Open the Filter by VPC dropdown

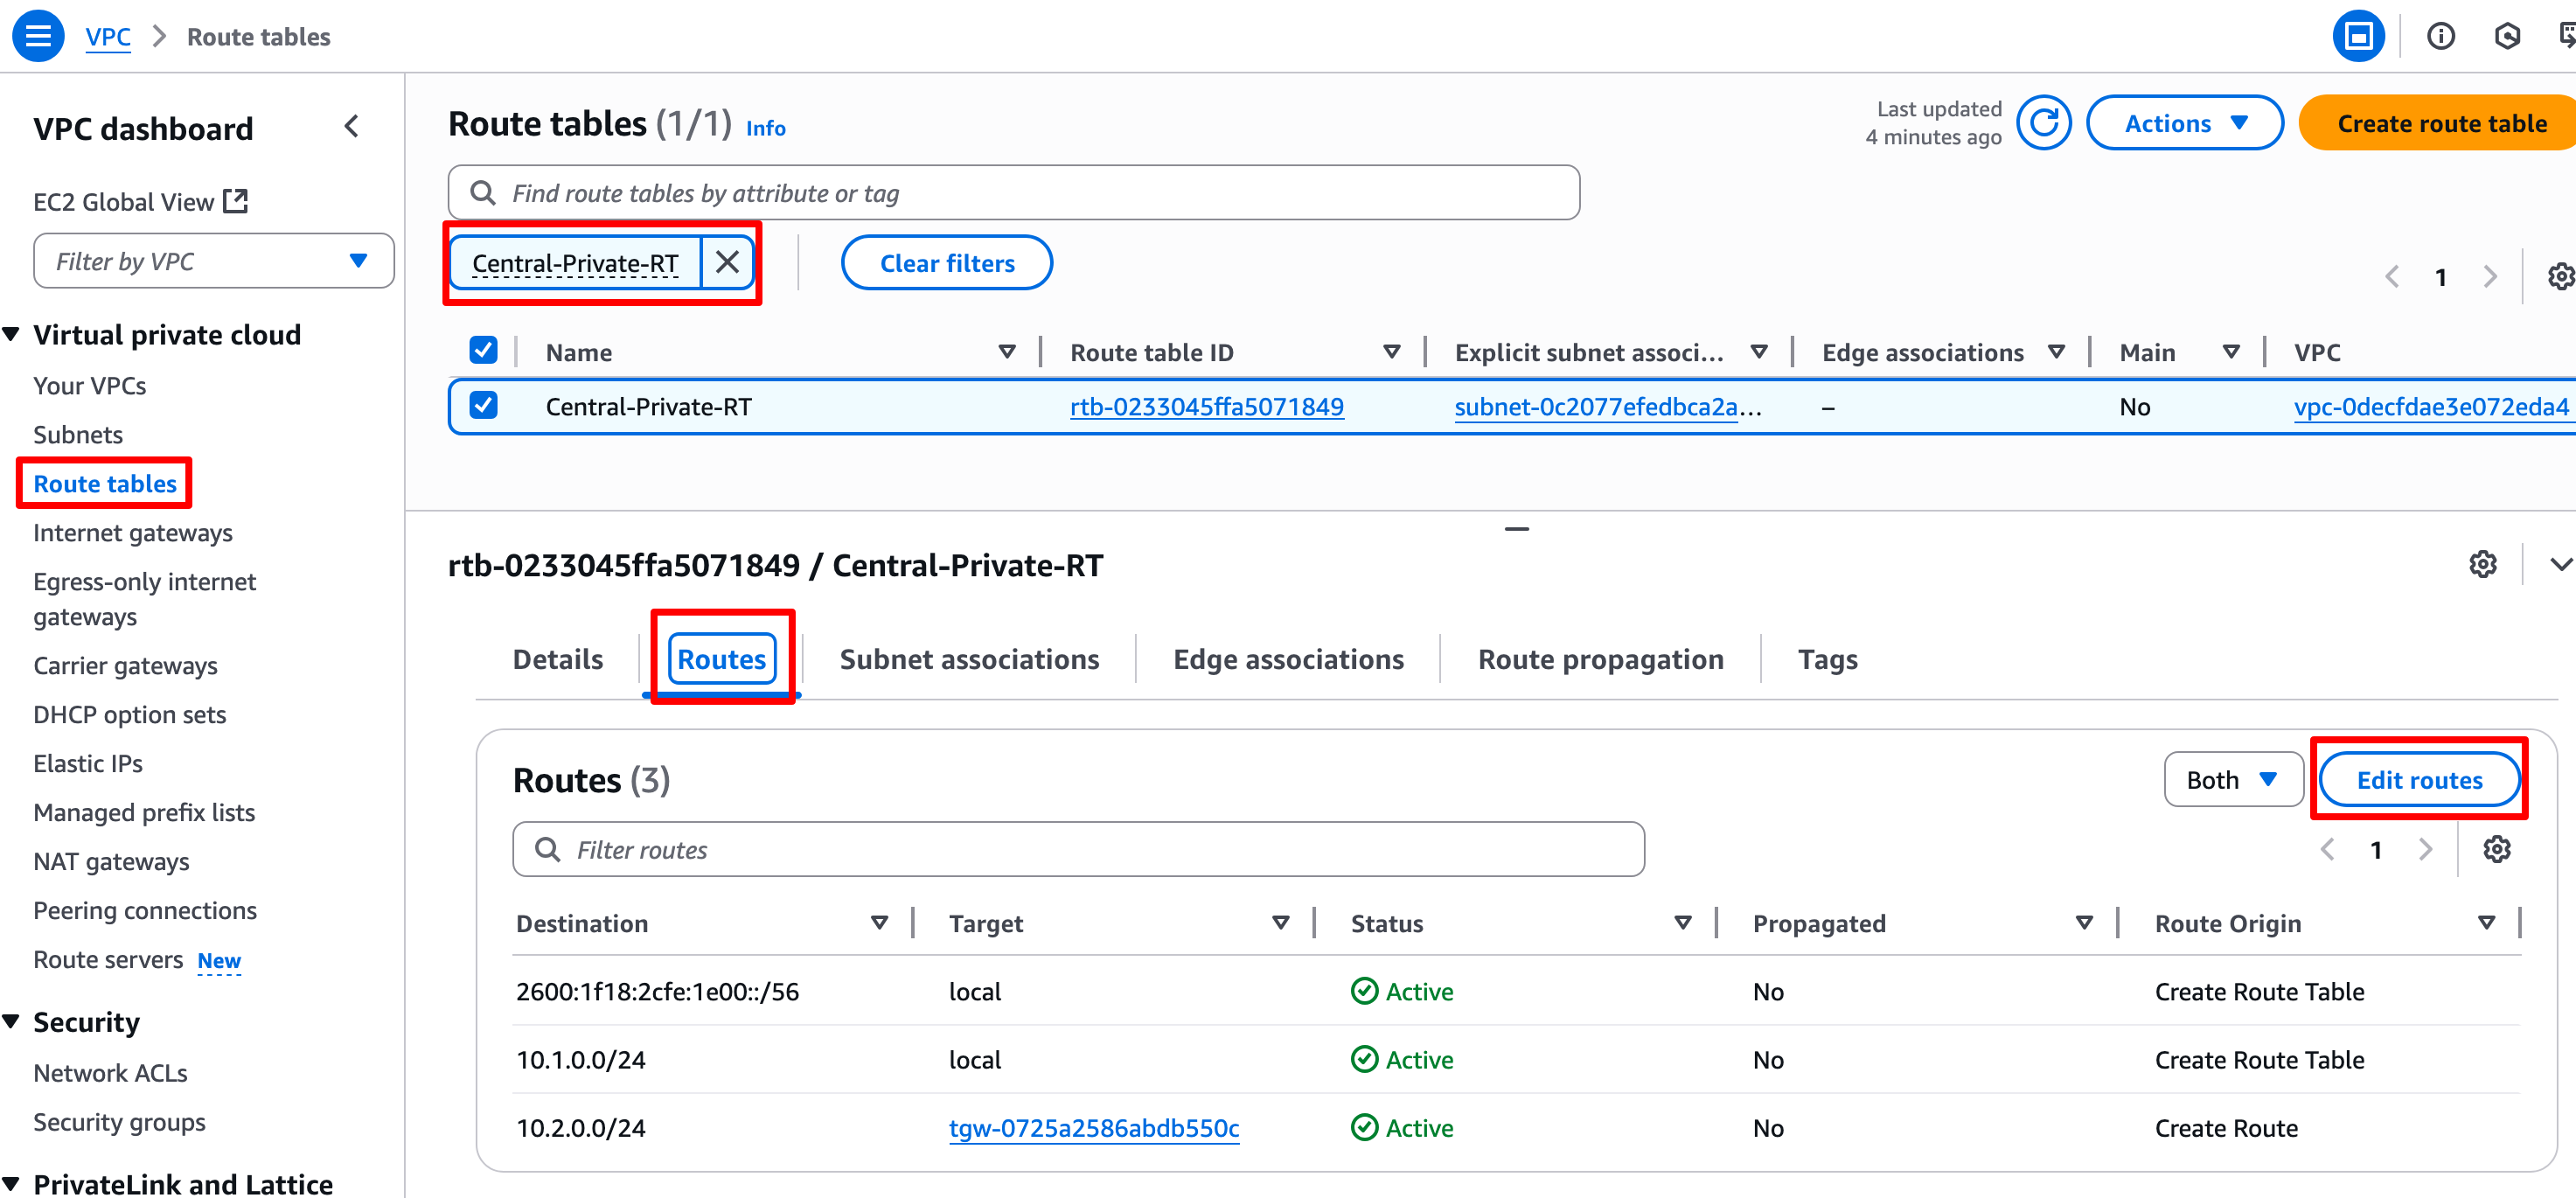(213, 261)
